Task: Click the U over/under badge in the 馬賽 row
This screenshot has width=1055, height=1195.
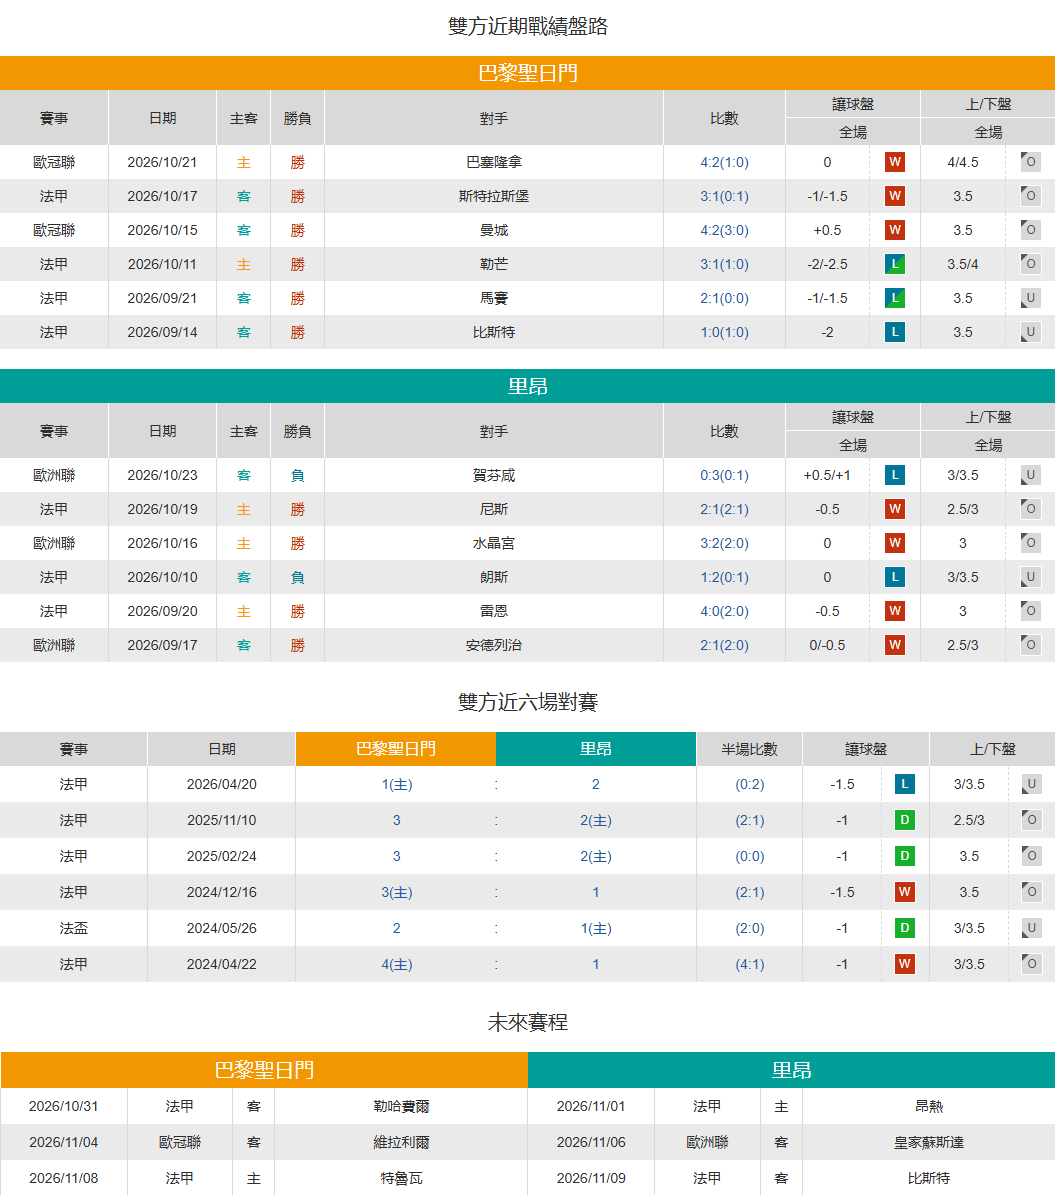Action: [x=1031, y=298]
